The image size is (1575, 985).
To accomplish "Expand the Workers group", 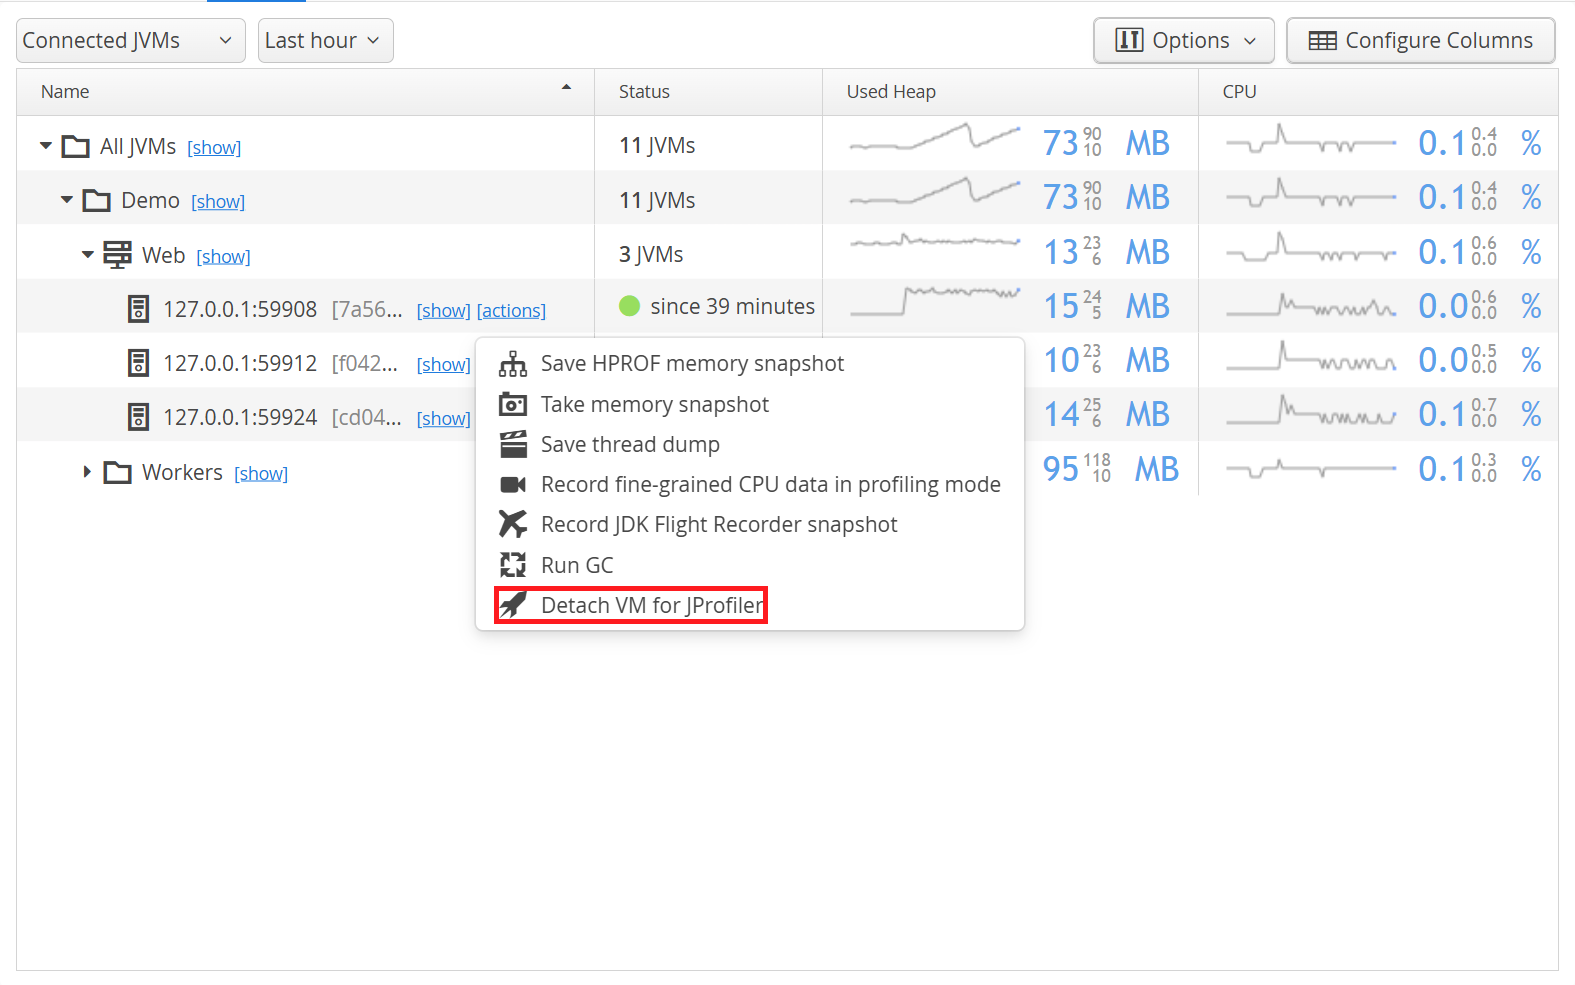I will click(x=87, y=472).
